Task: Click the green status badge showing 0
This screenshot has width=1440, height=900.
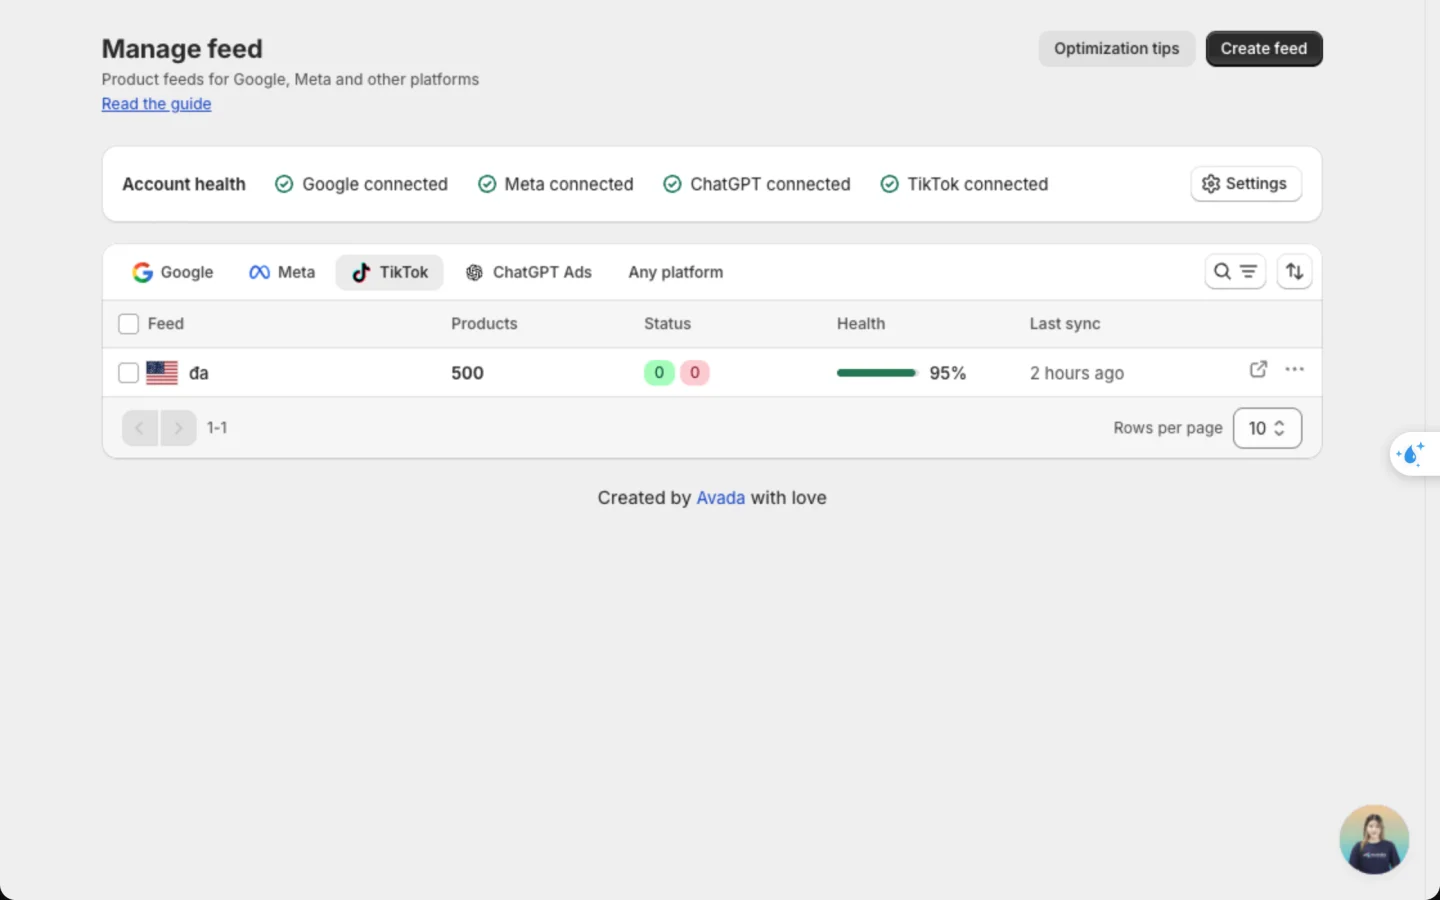Action: click(659, 373)
